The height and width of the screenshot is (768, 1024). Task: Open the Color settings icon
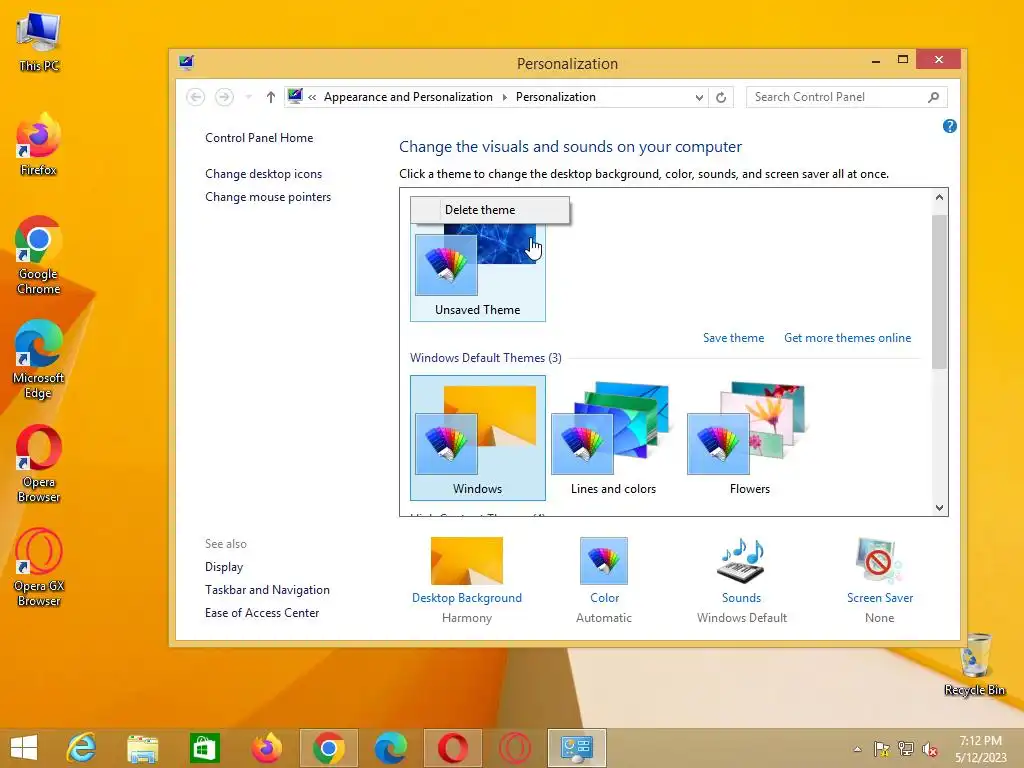point(603,561)
